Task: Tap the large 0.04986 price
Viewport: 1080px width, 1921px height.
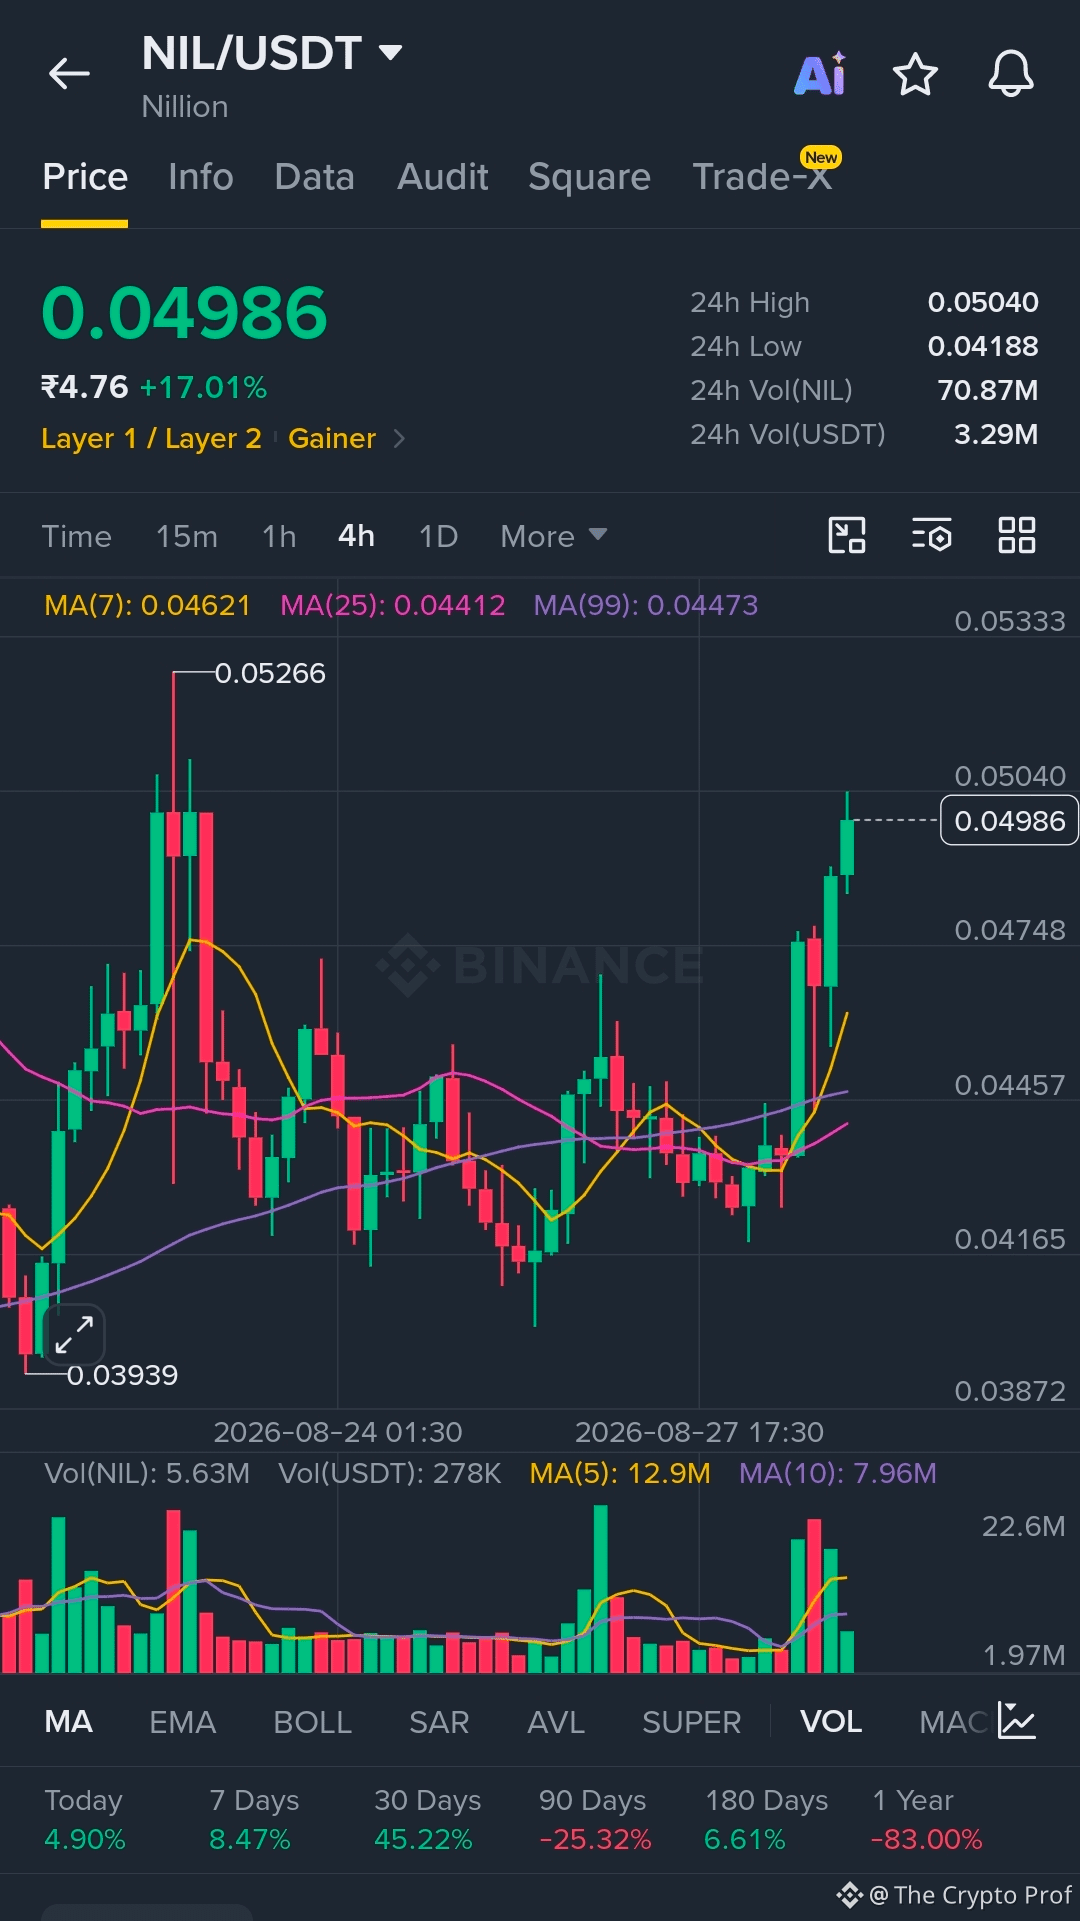Action: click(184, 313)
